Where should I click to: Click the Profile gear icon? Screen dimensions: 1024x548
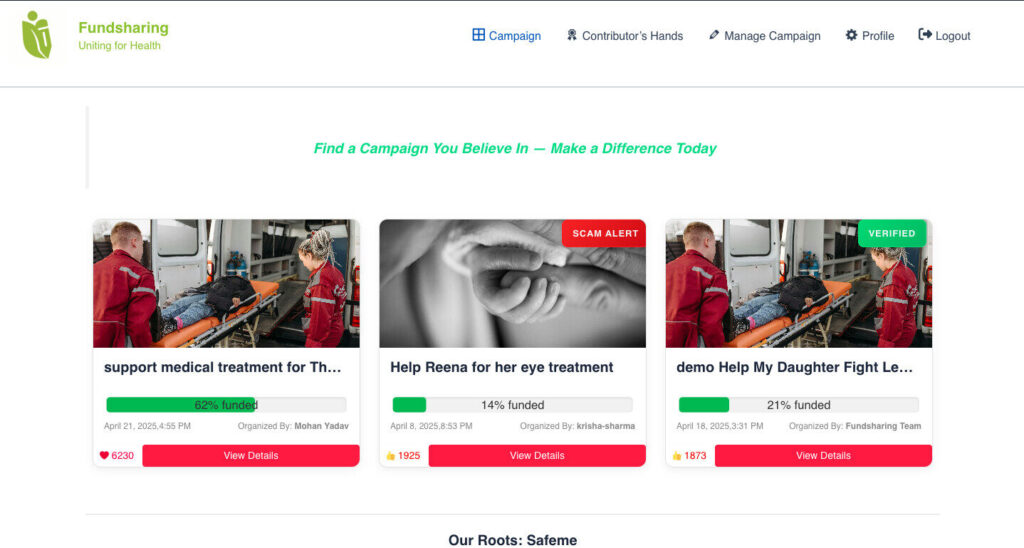coord(851,35)
